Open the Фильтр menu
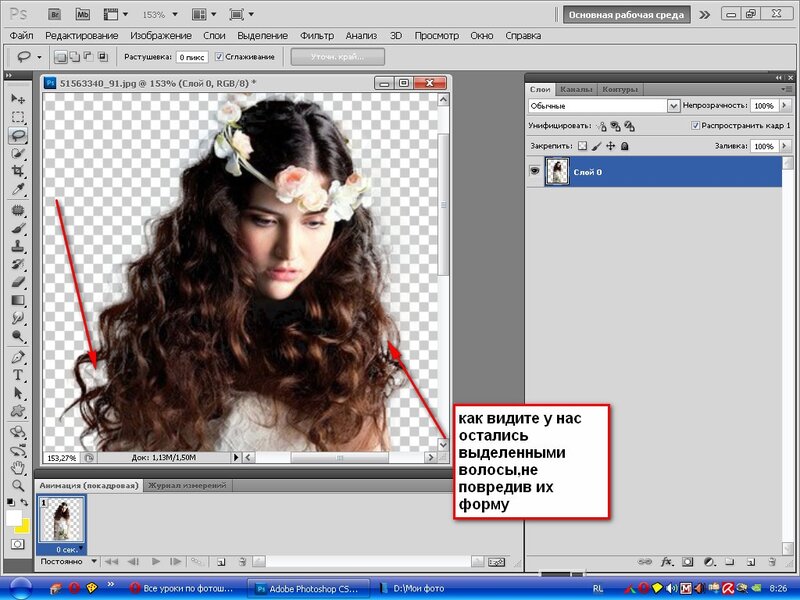 click(317, 35)
